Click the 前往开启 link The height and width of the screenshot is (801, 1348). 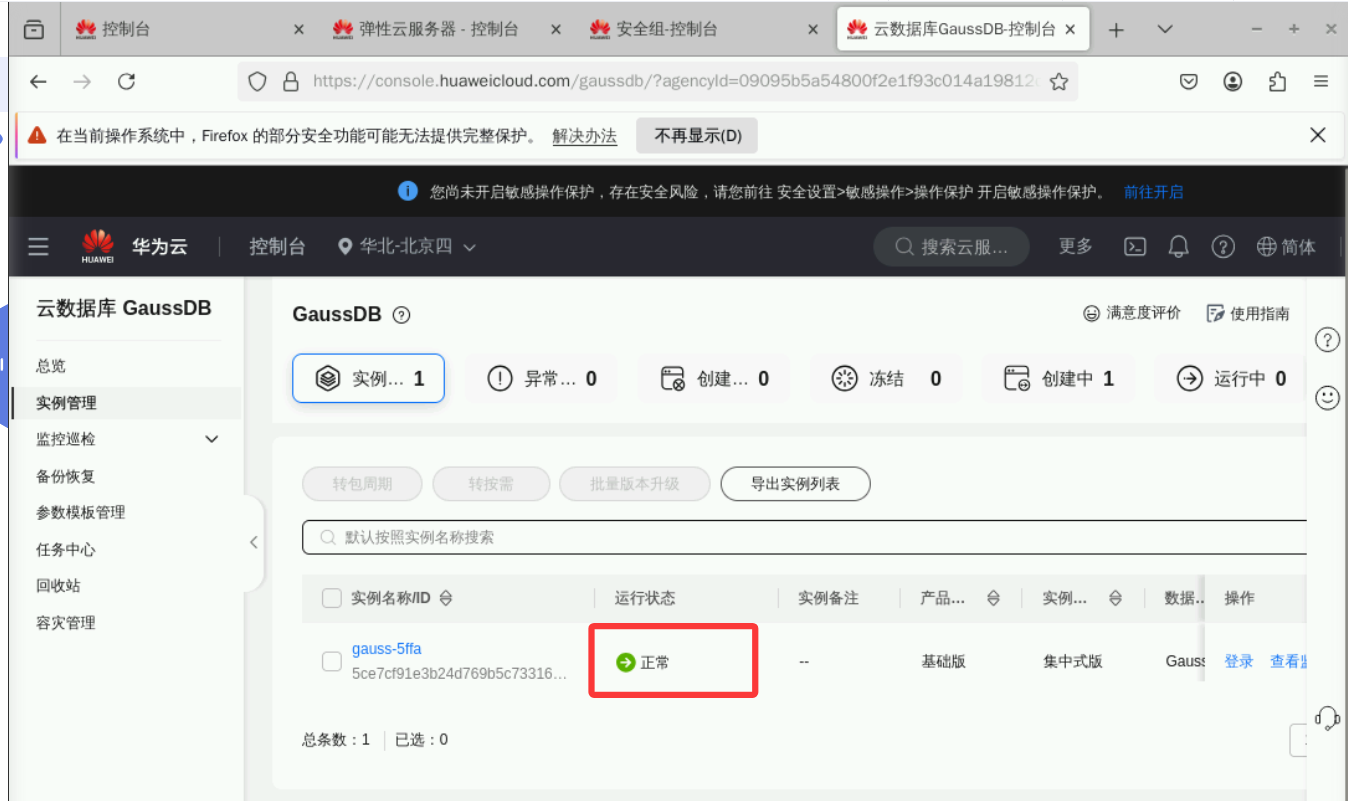click(1153, 192)
